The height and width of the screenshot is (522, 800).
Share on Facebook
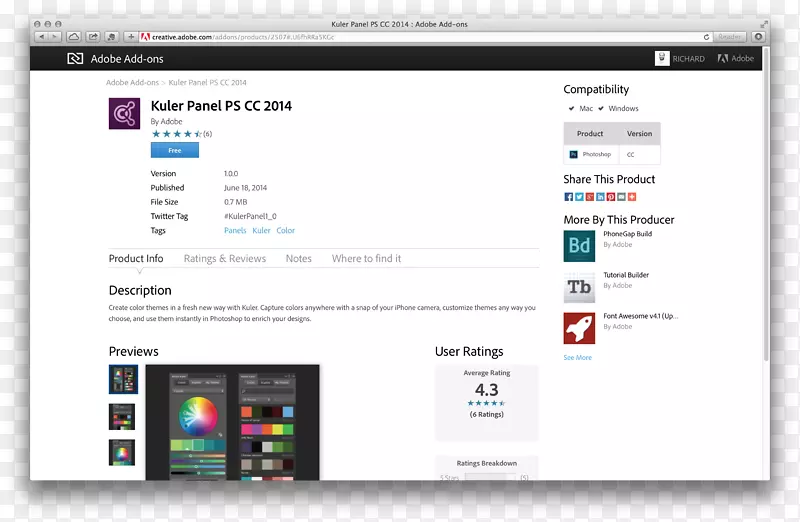point(568,196)
